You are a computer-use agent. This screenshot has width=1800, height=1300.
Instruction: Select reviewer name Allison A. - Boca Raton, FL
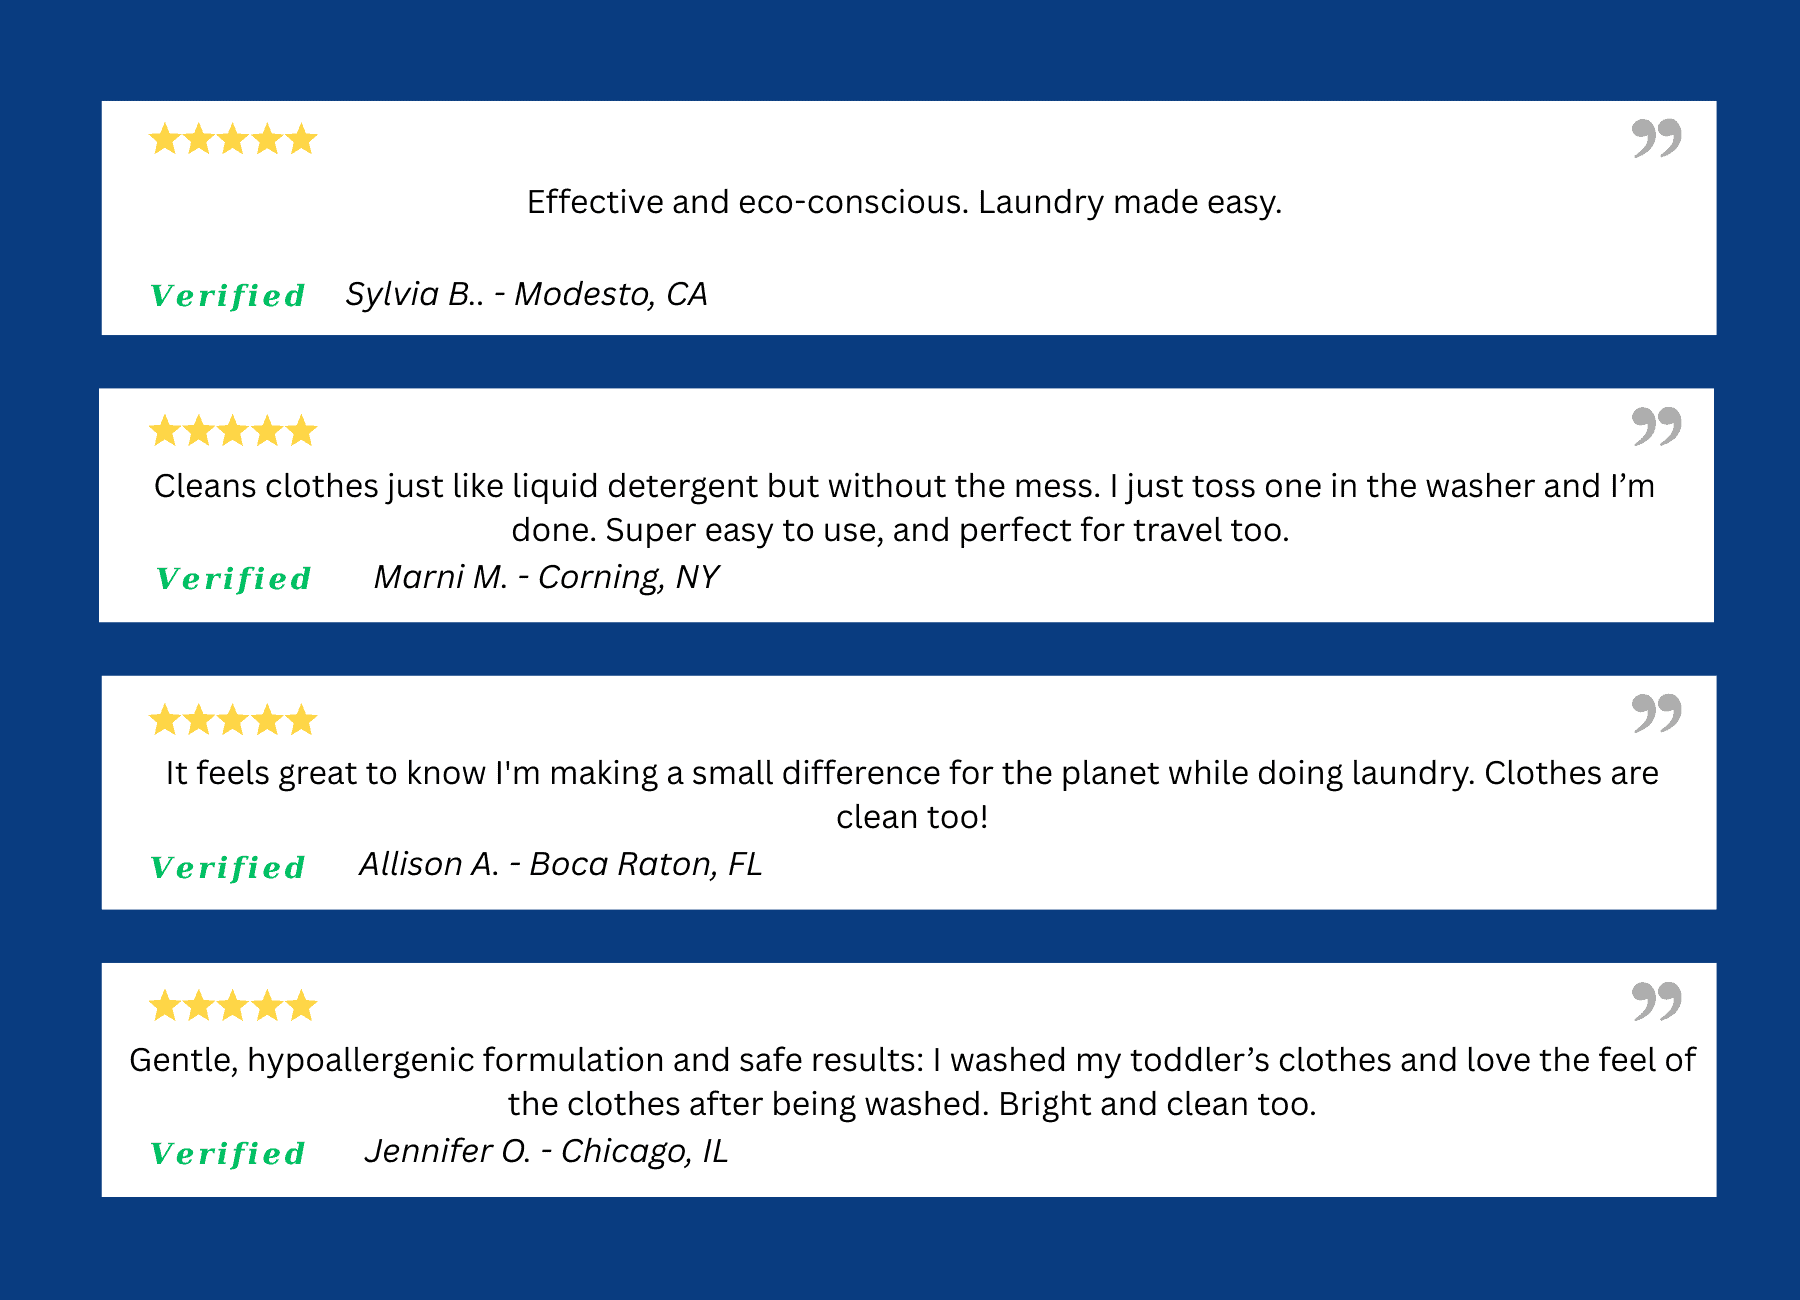point(560,864)
